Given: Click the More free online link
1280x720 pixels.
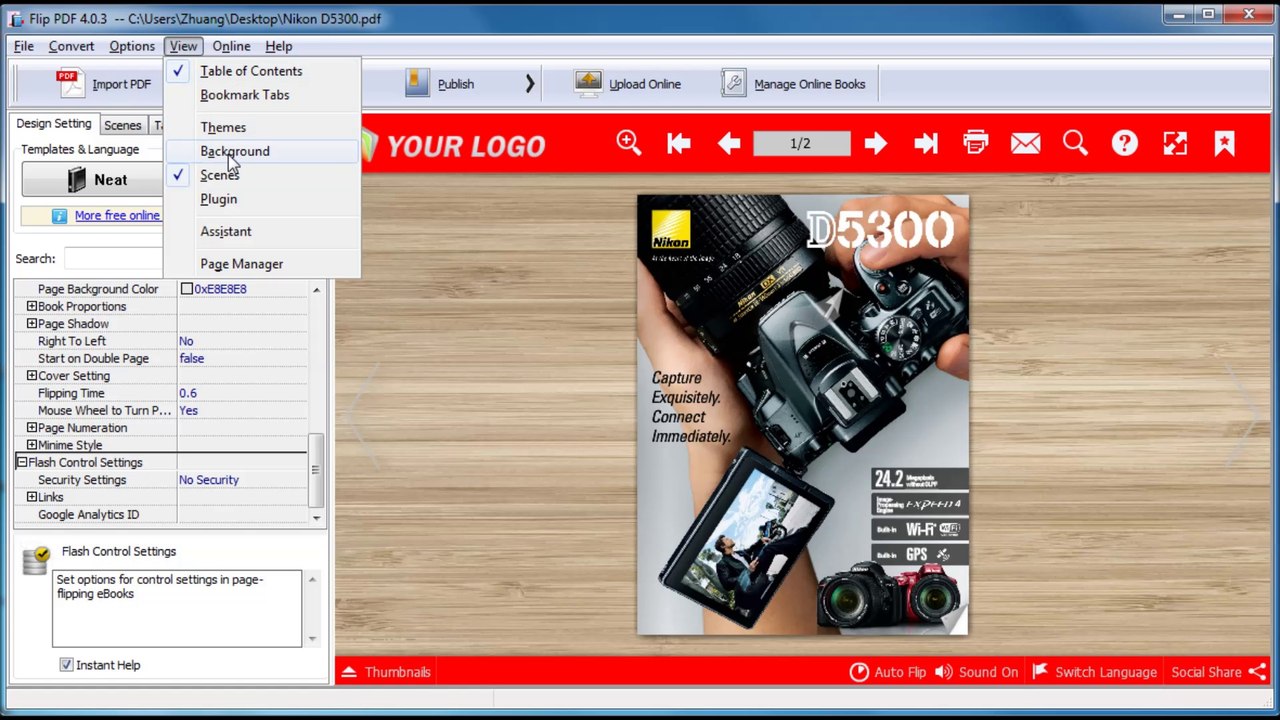Looking at the screenshot, I should click(x=117, y=216).
